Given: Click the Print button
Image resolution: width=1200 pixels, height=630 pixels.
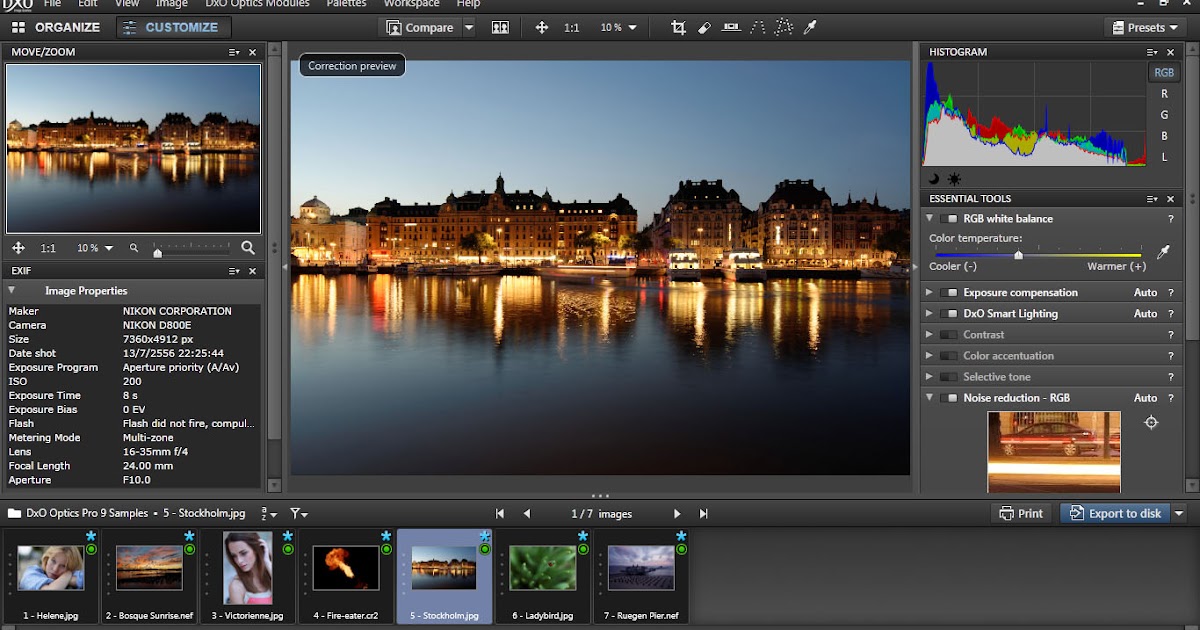Looking at the screenshot, I should [1020, 514].
